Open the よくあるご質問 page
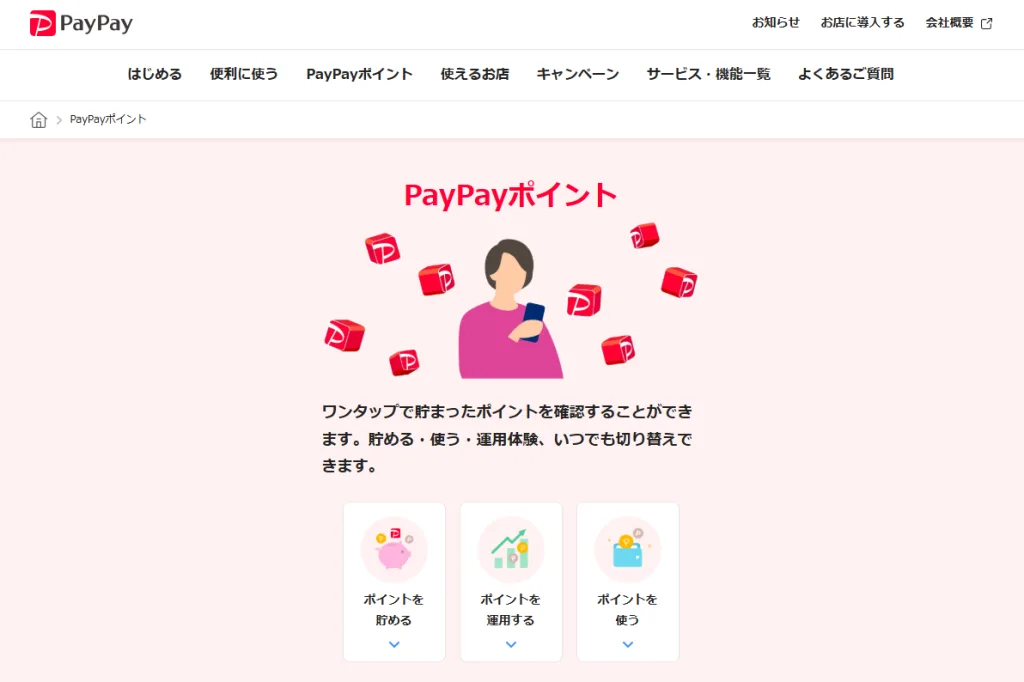The height and width of the screenshot is (682, 1024). tap(846, 74)
